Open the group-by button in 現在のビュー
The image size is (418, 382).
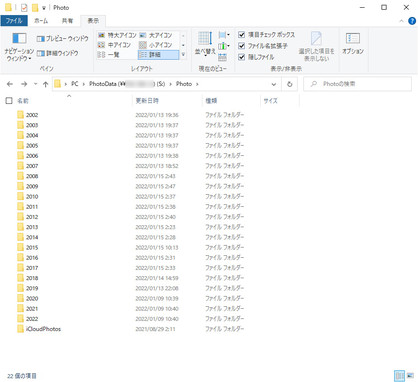click(224, 35)
